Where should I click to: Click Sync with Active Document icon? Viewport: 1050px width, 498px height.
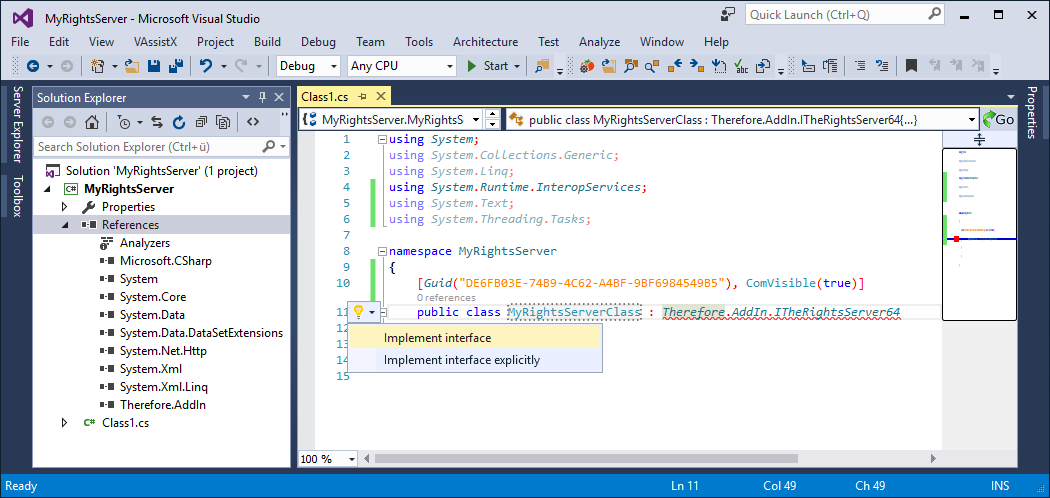click(x=157, y=122)
